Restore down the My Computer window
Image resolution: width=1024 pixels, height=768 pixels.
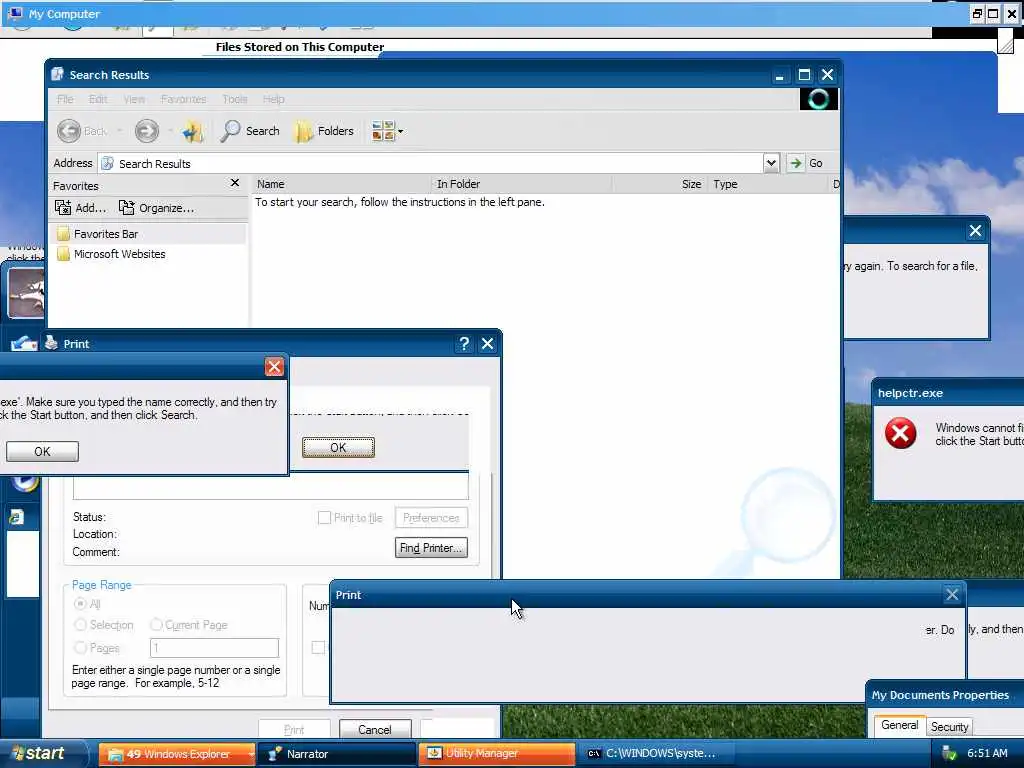click(977, 14)
